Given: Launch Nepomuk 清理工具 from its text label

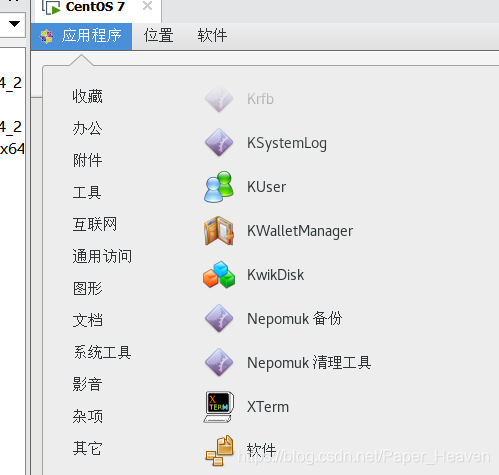Looking at the screenshot, I should [309, 363].
